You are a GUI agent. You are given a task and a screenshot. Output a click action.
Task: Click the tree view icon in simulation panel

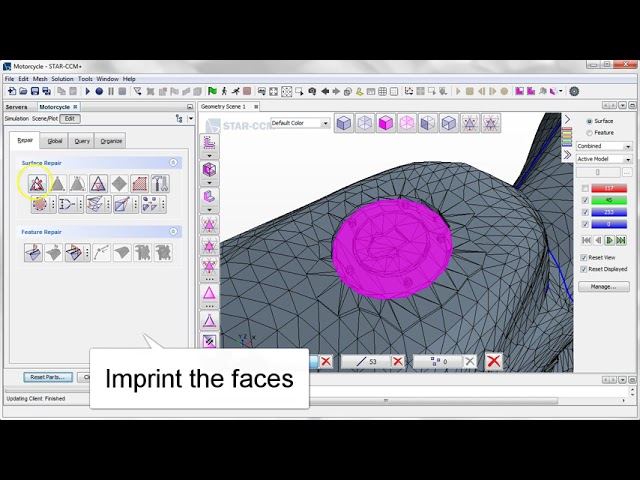(179, 119)
